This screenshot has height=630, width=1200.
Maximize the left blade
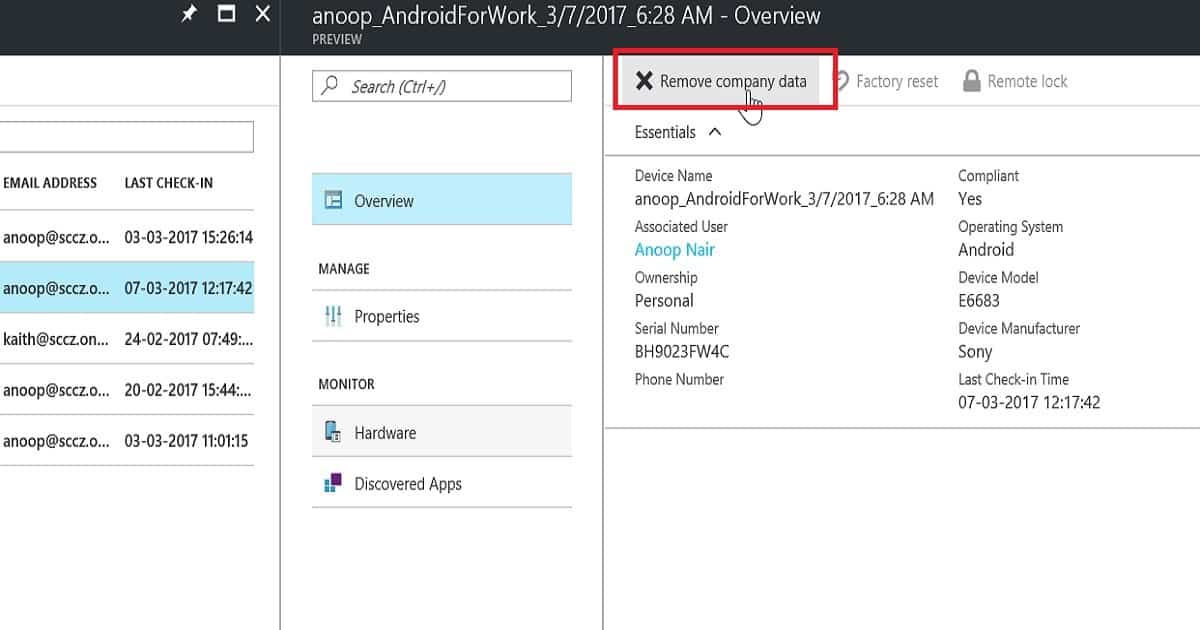(x=227, y=14)
